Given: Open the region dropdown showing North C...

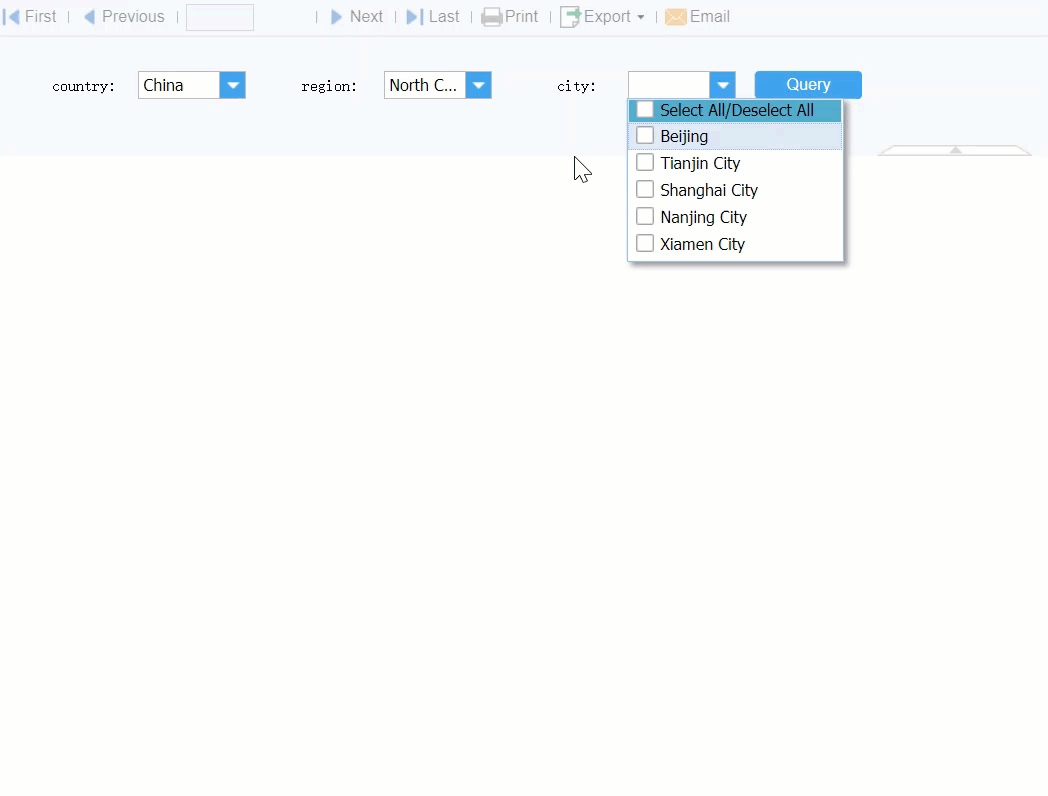Looking at the screenshot, I should tap(479, 85).
